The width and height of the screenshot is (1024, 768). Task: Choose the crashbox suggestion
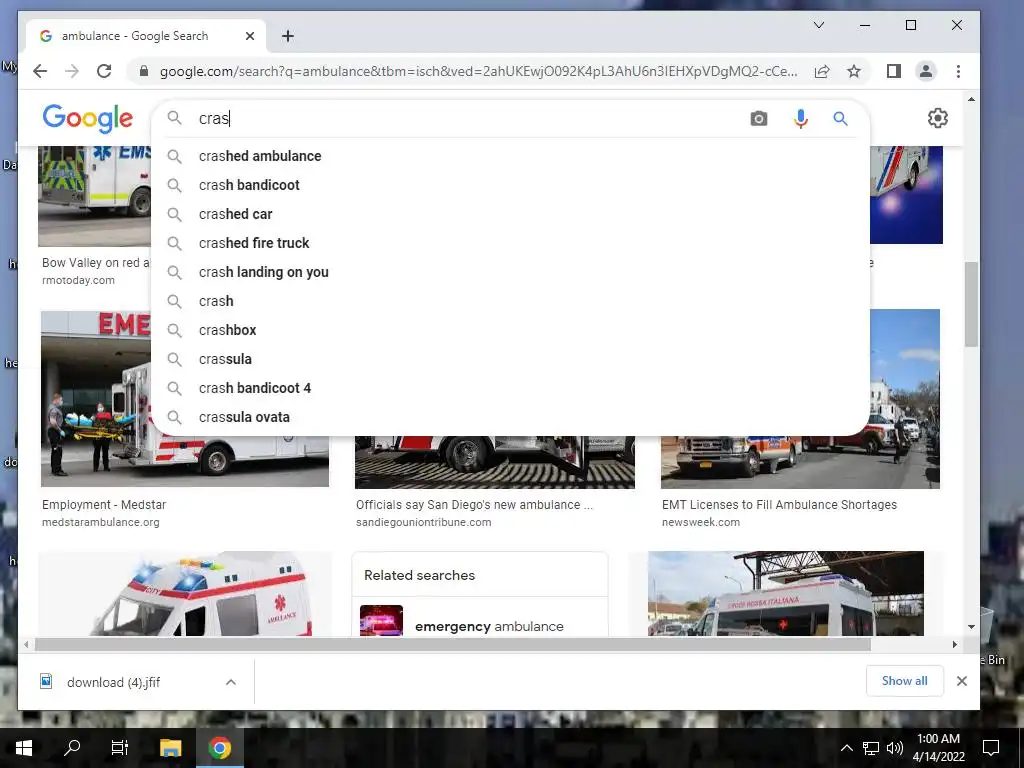tap(510, 330)
